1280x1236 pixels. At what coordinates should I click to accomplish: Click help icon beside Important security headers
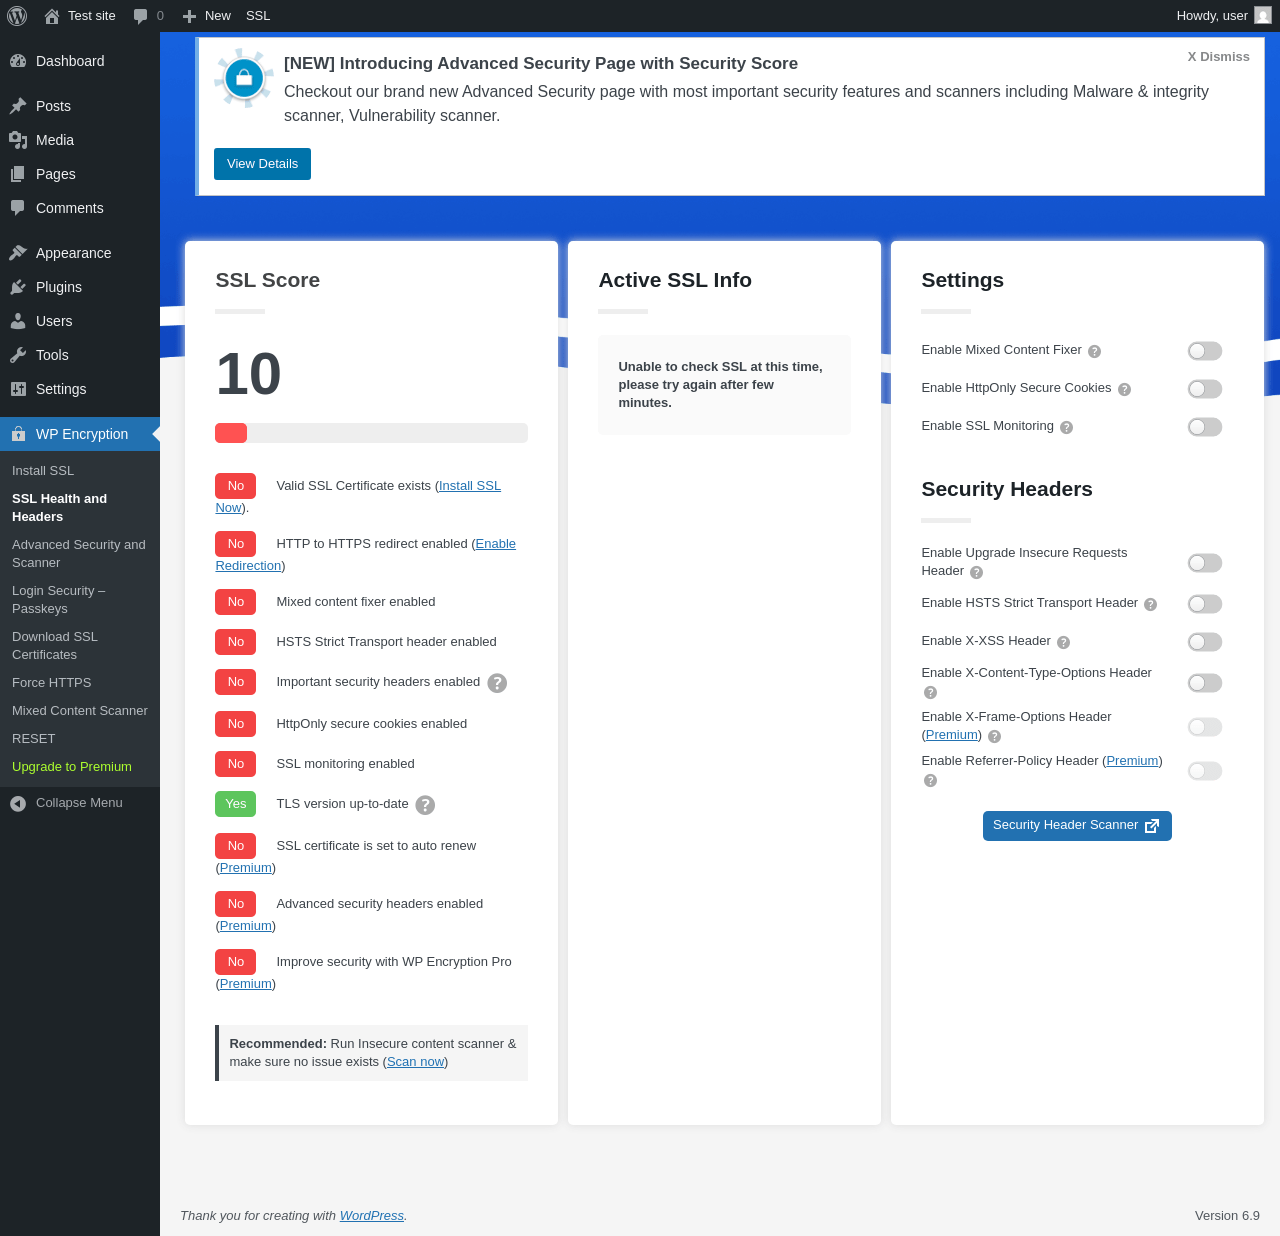(x=497, y=683)
